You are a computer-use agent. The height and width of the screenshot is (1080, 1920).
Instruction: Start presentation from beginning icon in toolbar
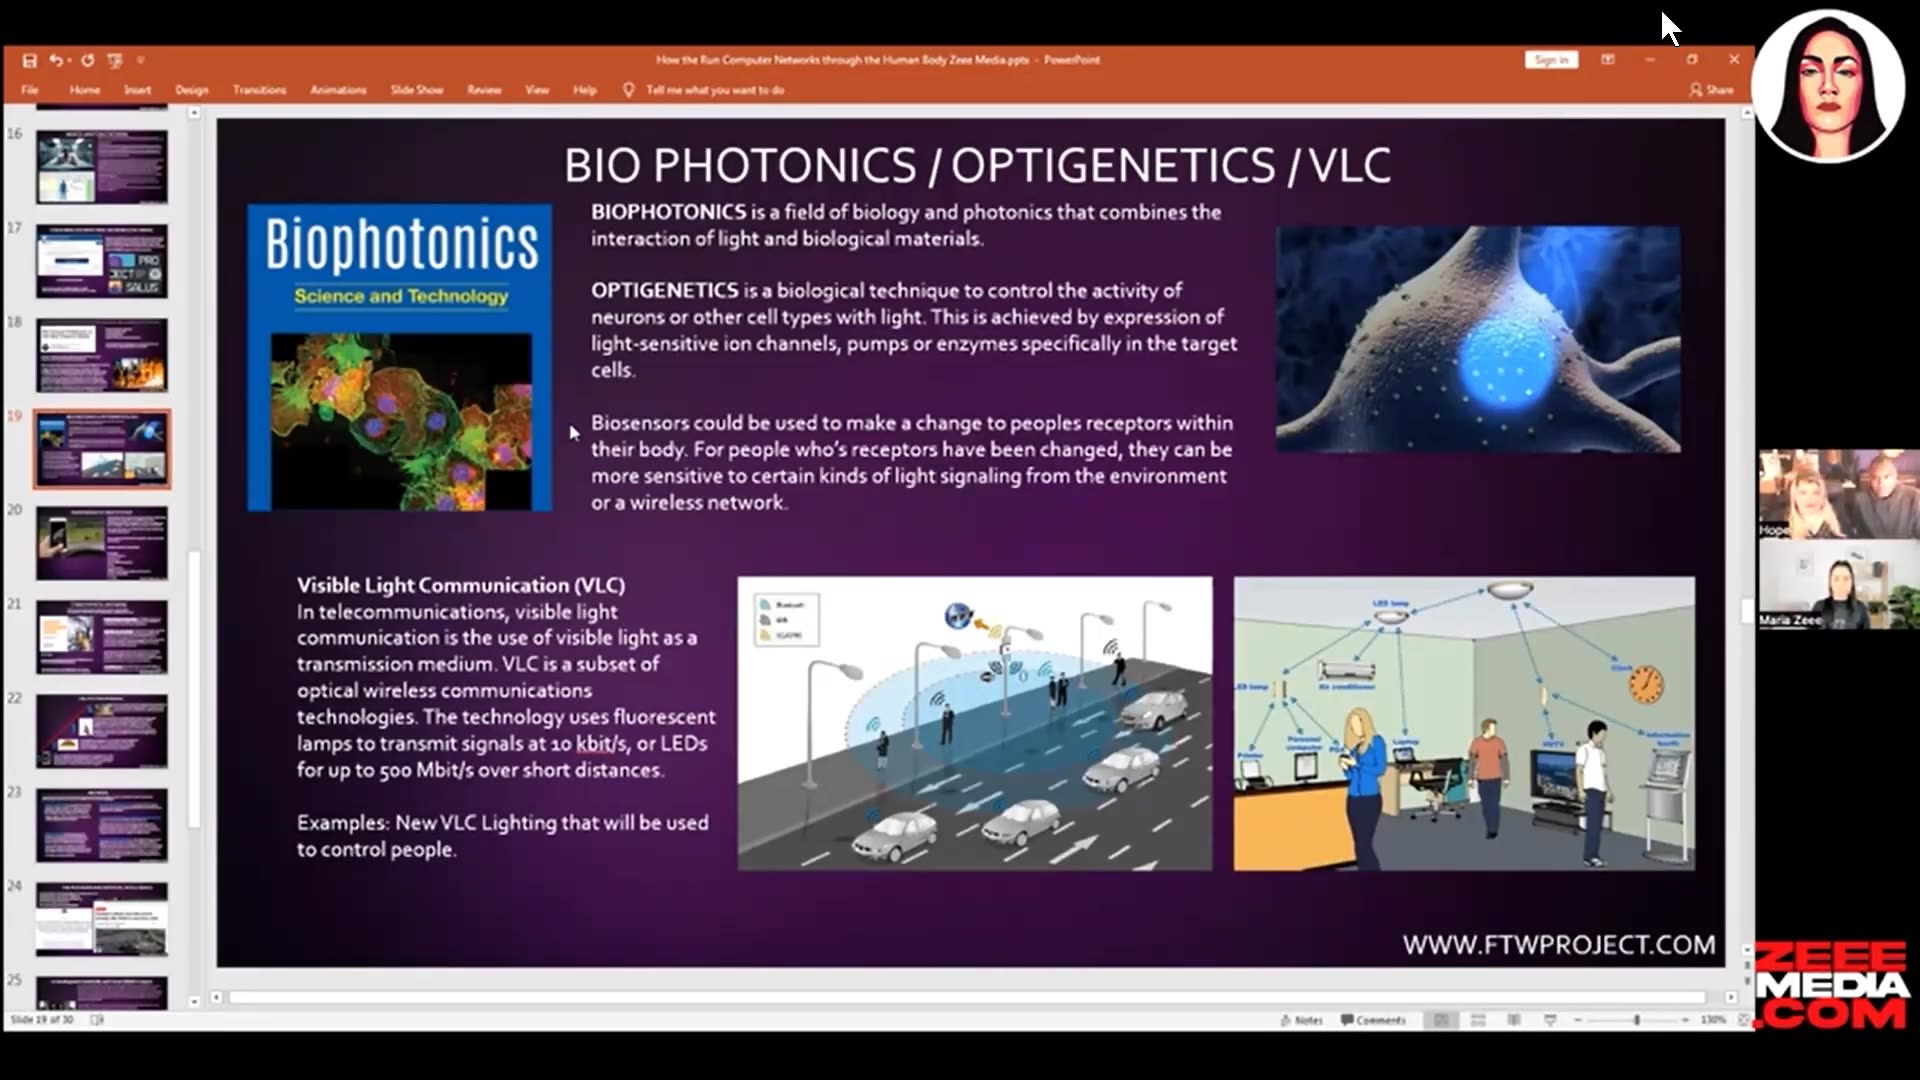coord(115,60)
